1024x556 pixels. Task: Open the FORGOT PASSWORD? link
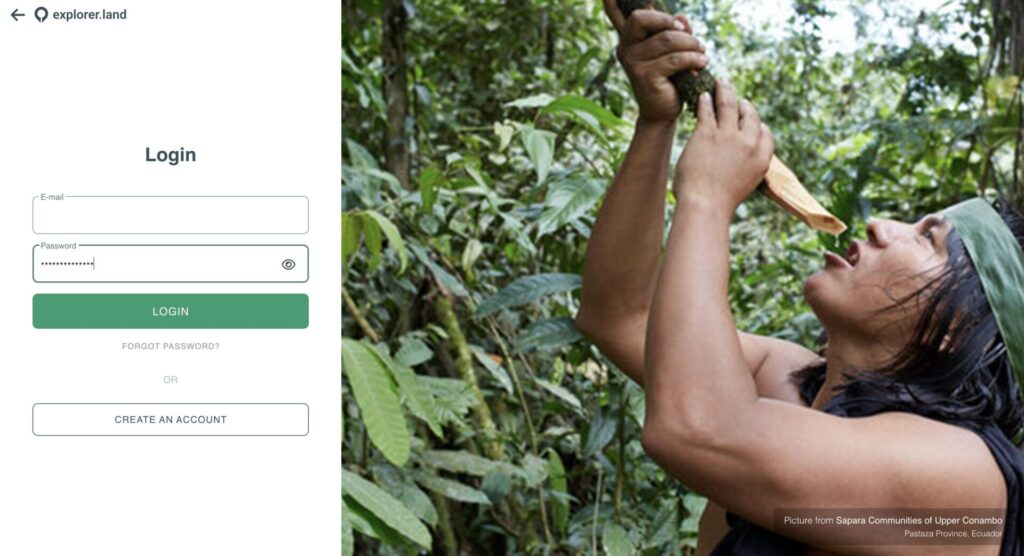(170, 346)
